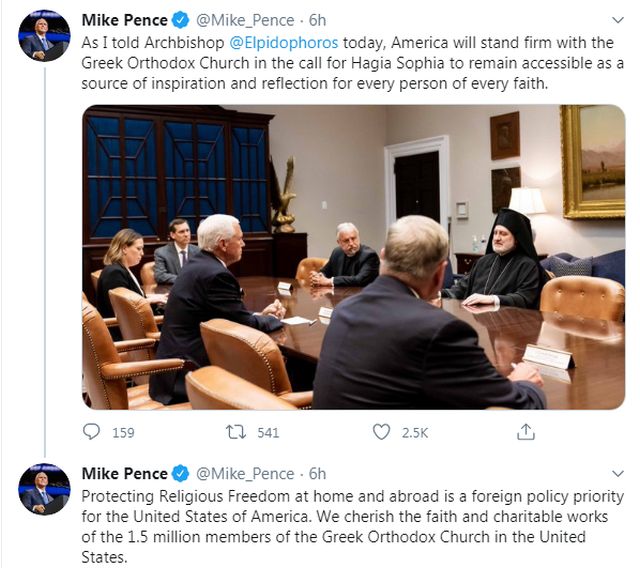This screenshot has width=640, height=568.
Task: Open the second tweet's profile avatar
Action: (x=44, y=488)
